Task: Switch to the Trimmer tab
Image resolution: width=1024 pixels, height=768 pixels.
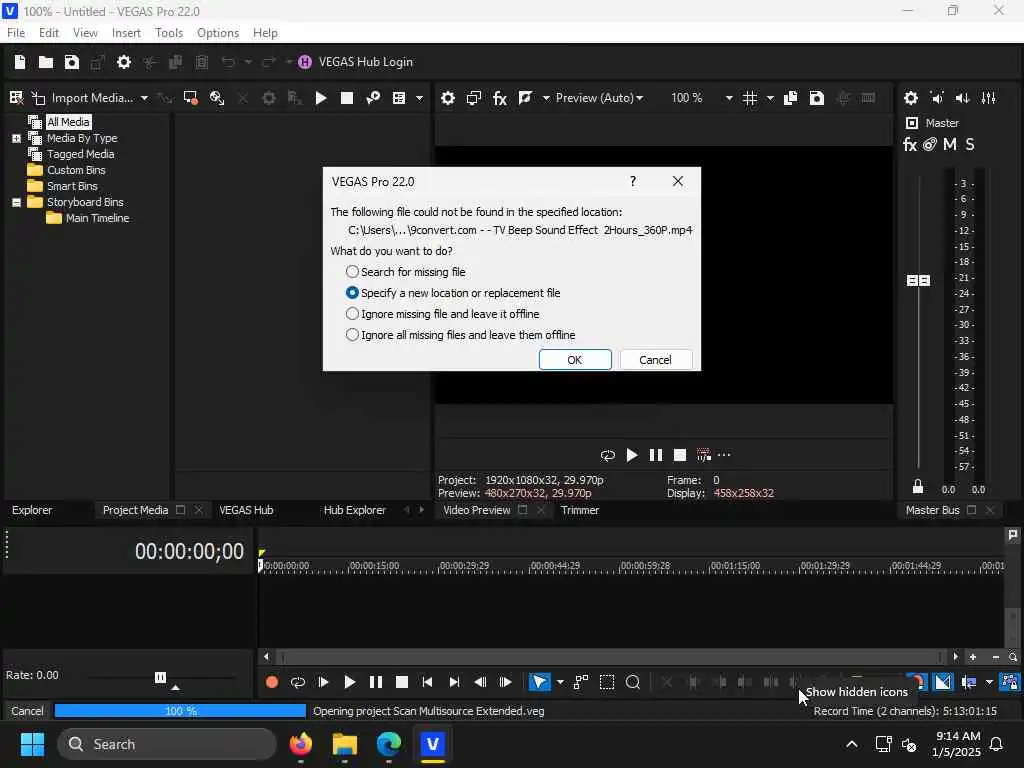Action: 580,510
